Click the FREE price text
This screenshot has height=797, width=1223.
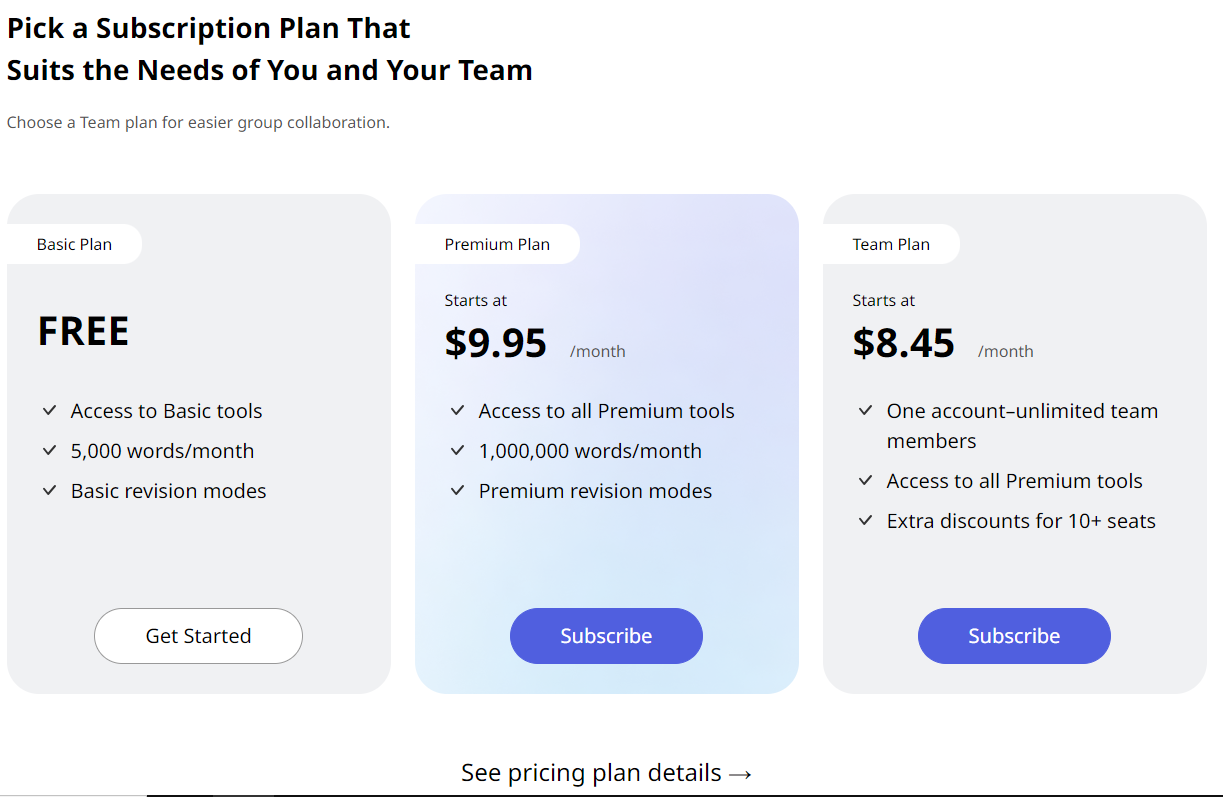(x=83, y=331)
